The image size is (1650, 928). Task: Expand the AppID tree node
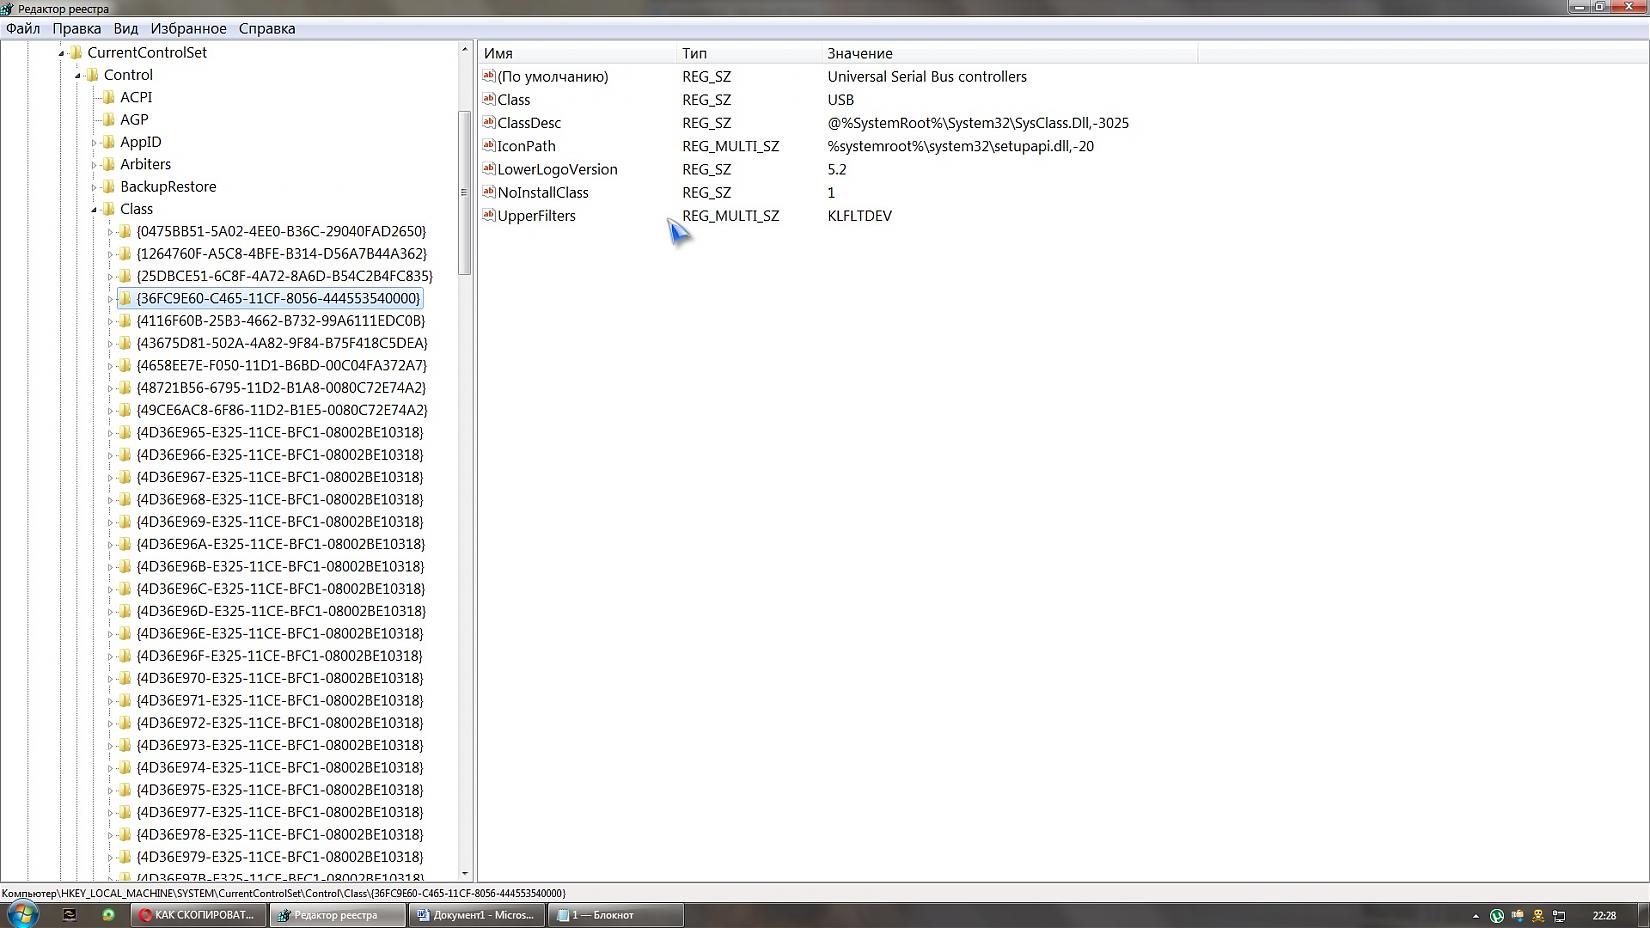(94, 142)
